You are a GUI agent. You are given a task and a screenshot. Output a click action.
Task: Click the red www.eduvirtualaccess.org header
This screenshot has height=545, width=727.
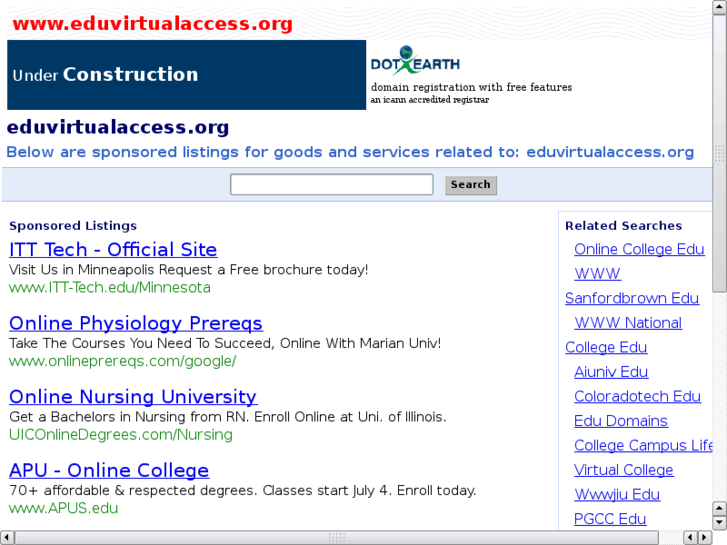pyautogui.click(x=152, y=24)
